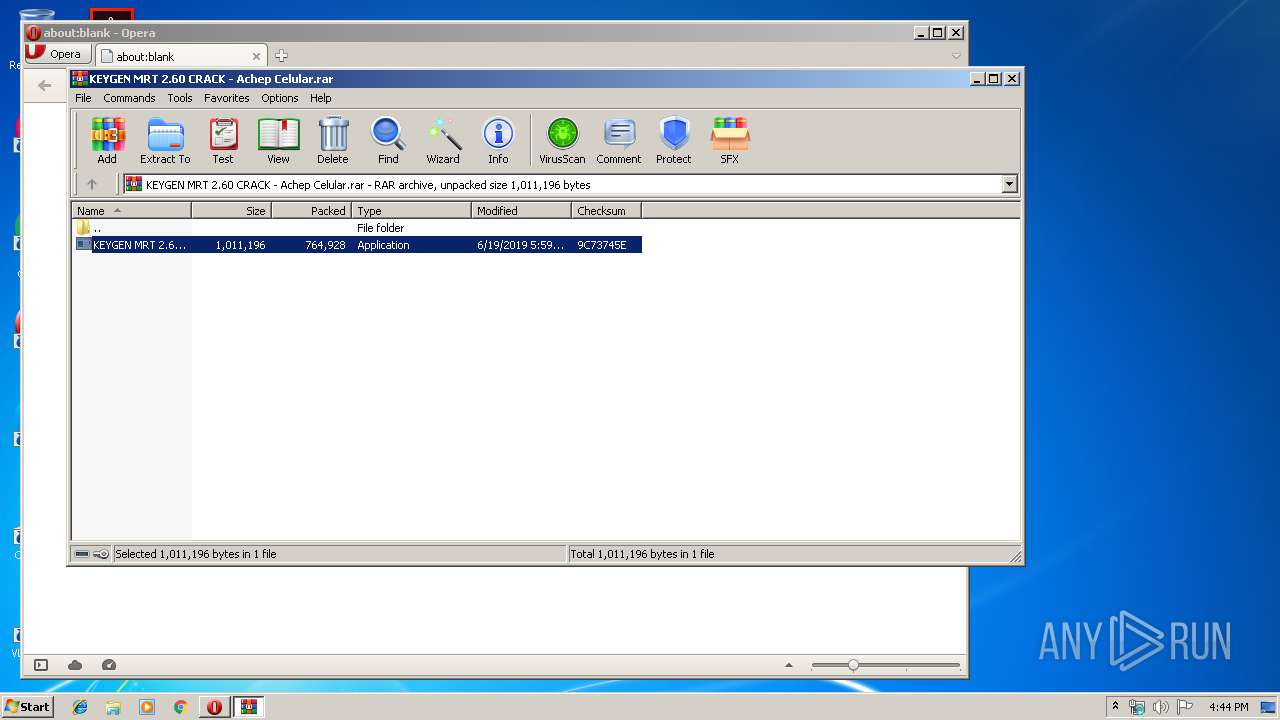Image resolution: width=1280 pixels, height=720 pixels.
Task: Click the network icon in system tray
Action: pos(1137,707)
